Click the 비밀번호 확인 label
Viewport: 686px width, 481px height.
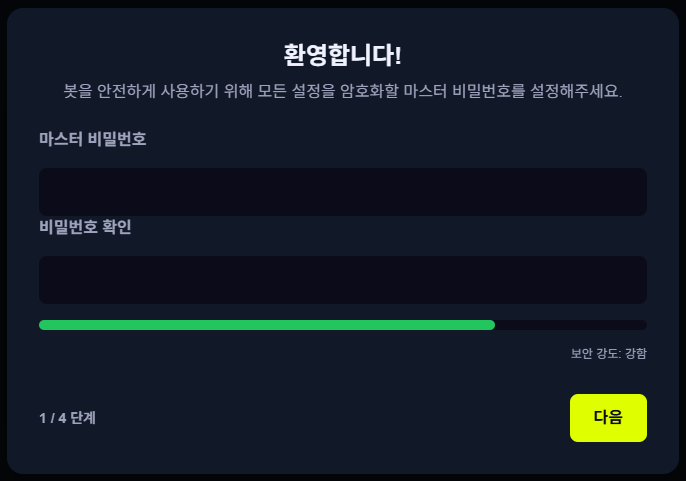click(85, 227)
